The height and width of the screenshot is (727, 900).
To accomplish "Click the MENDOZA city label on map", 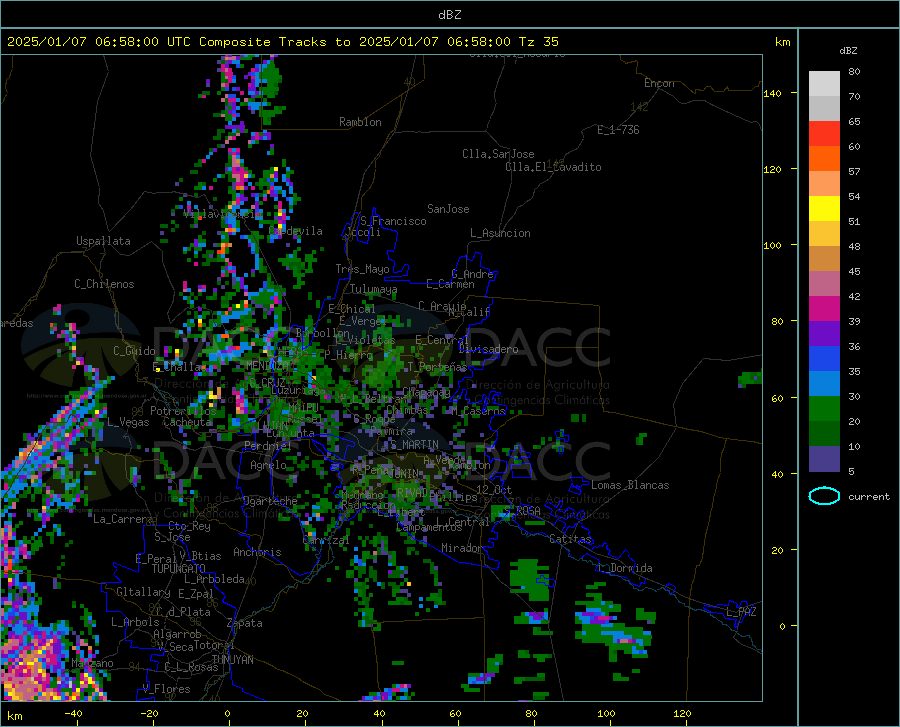I will click(x=269, y=366).
